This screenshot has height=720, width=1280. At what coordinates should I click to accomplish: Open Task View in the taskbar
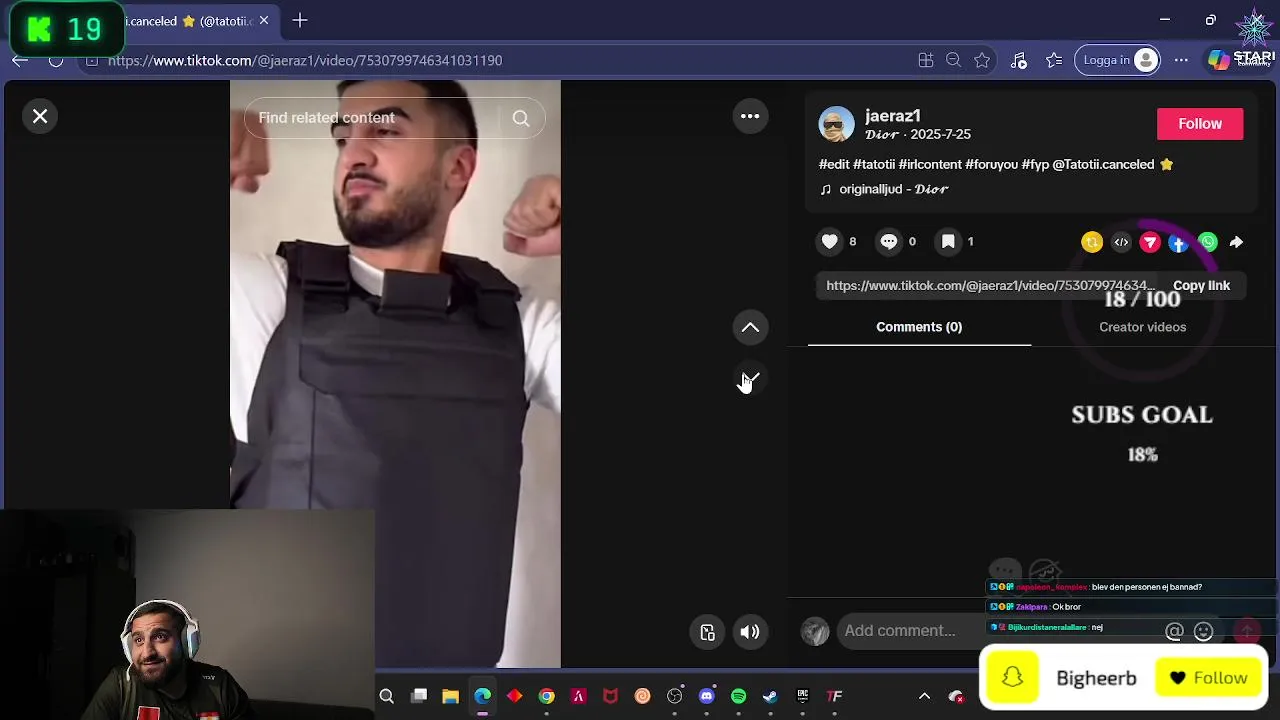click(419, 696)
